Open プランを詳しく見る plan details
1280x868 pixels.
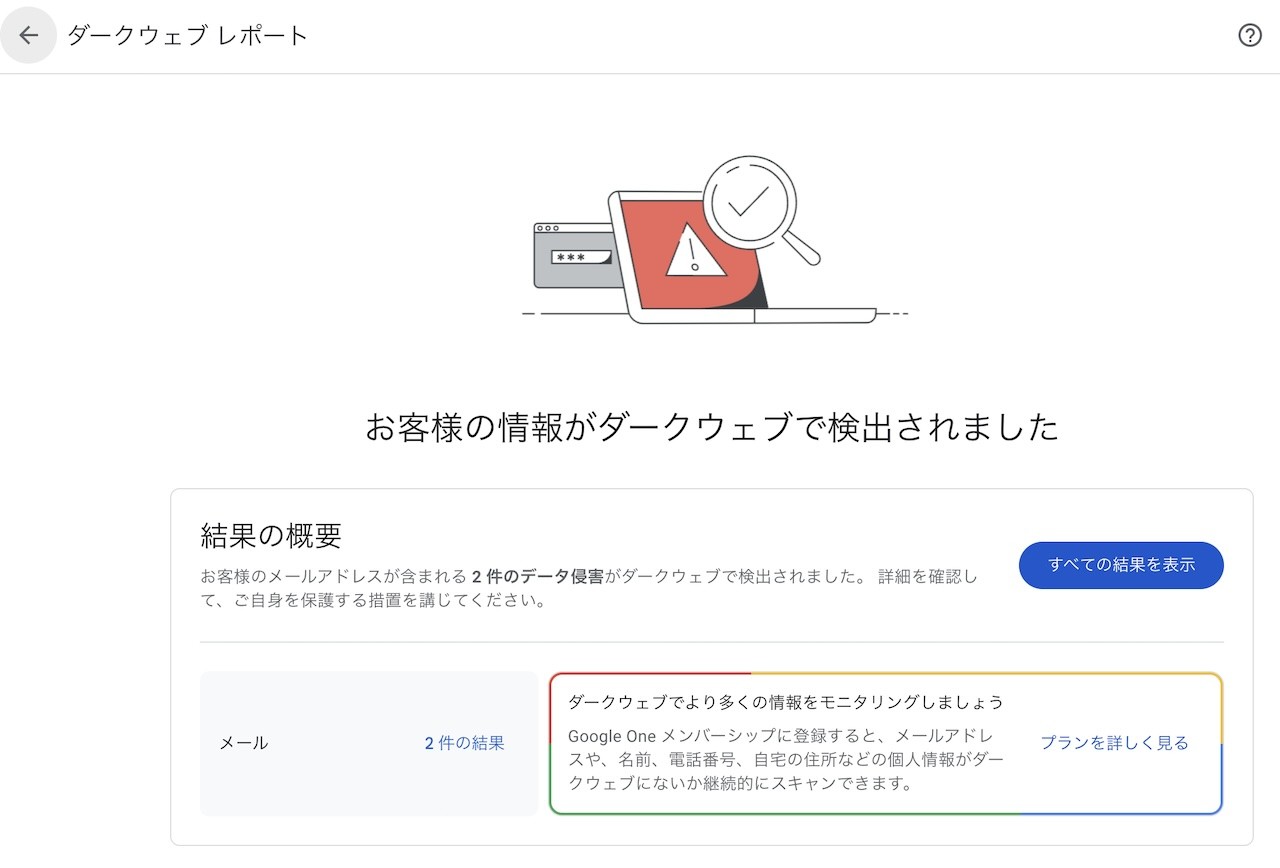(x=1114, y=743)
